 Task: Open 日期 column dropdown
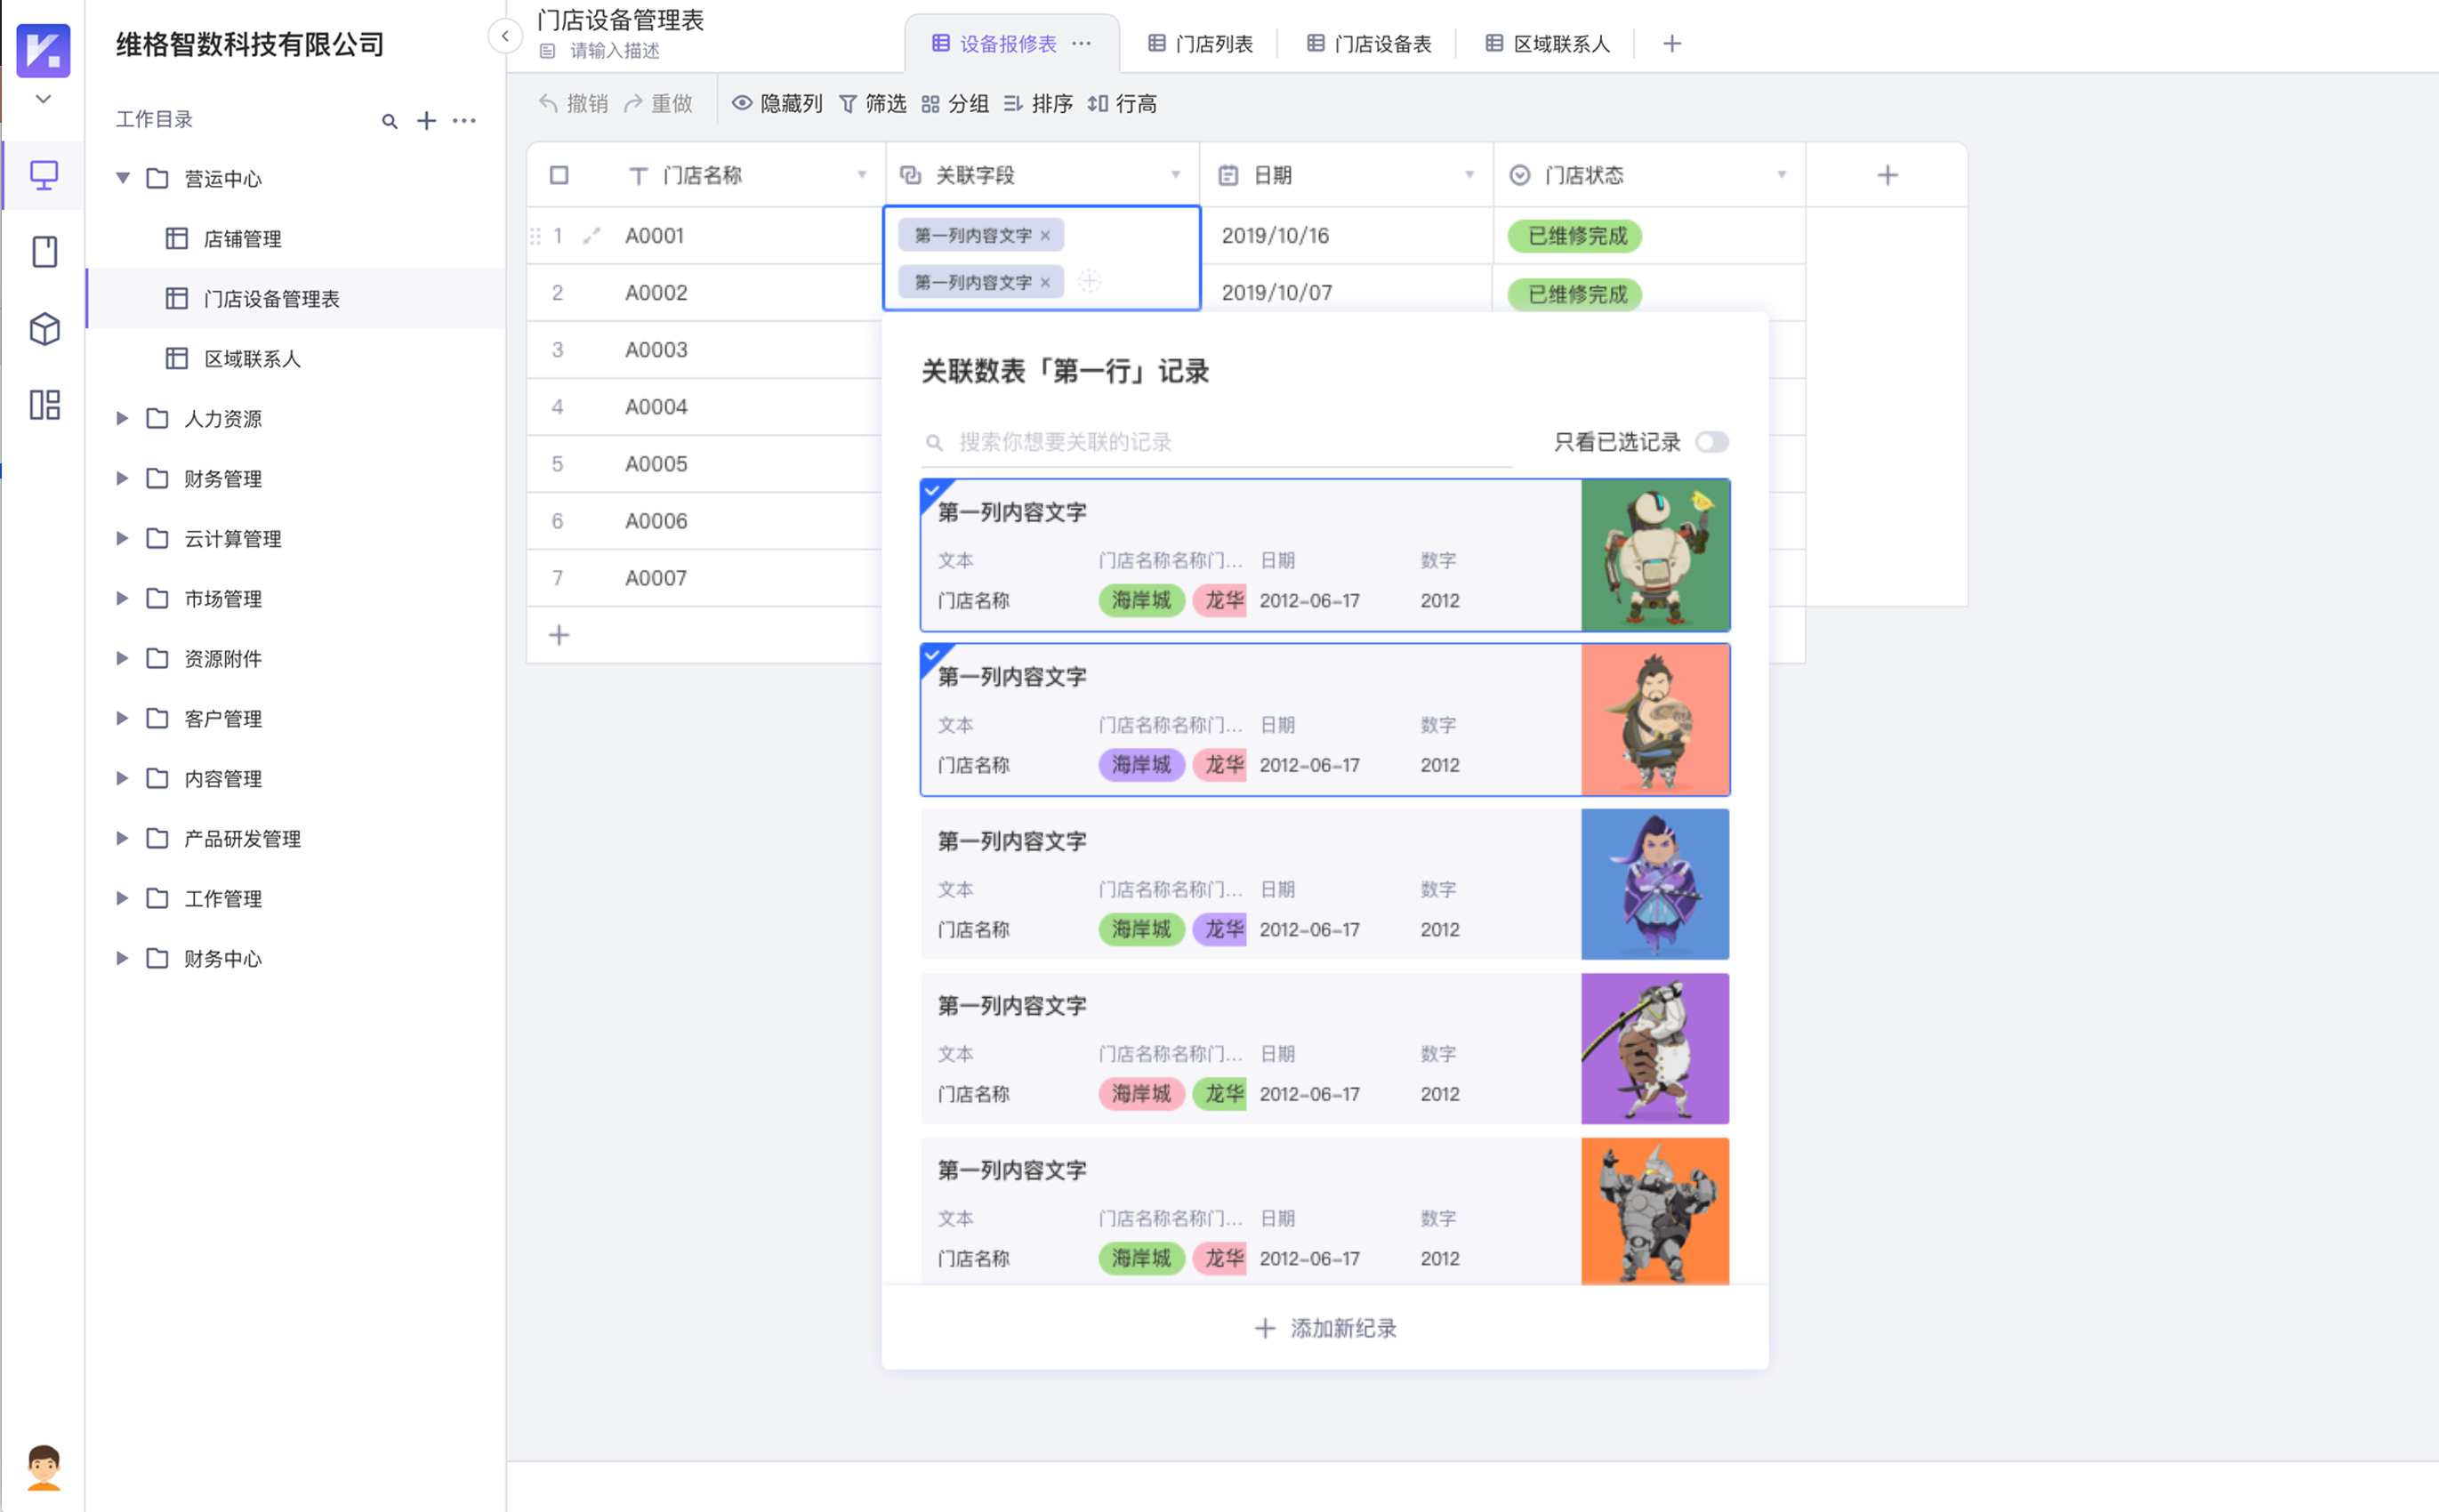tap(1470, 175)
